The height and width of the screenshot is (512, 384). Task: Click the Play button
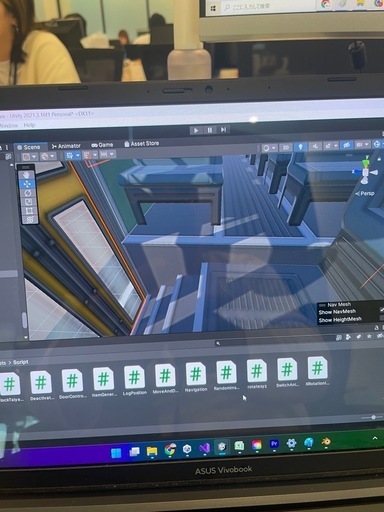[196, 130]
